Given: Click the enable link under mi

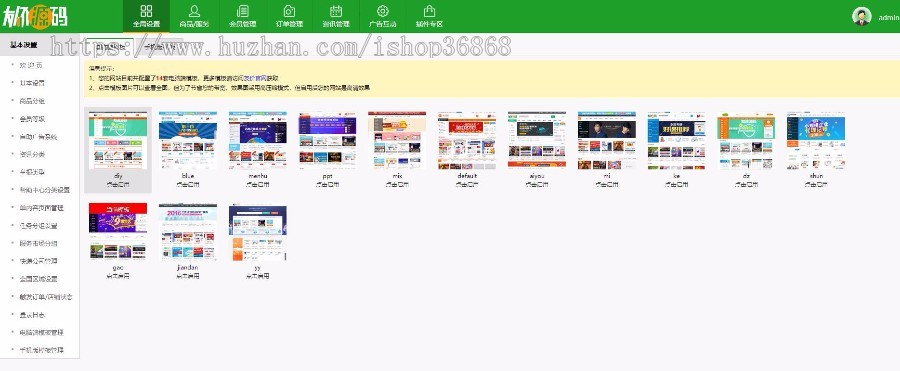Looking at the screenshot, I should 607,185.
